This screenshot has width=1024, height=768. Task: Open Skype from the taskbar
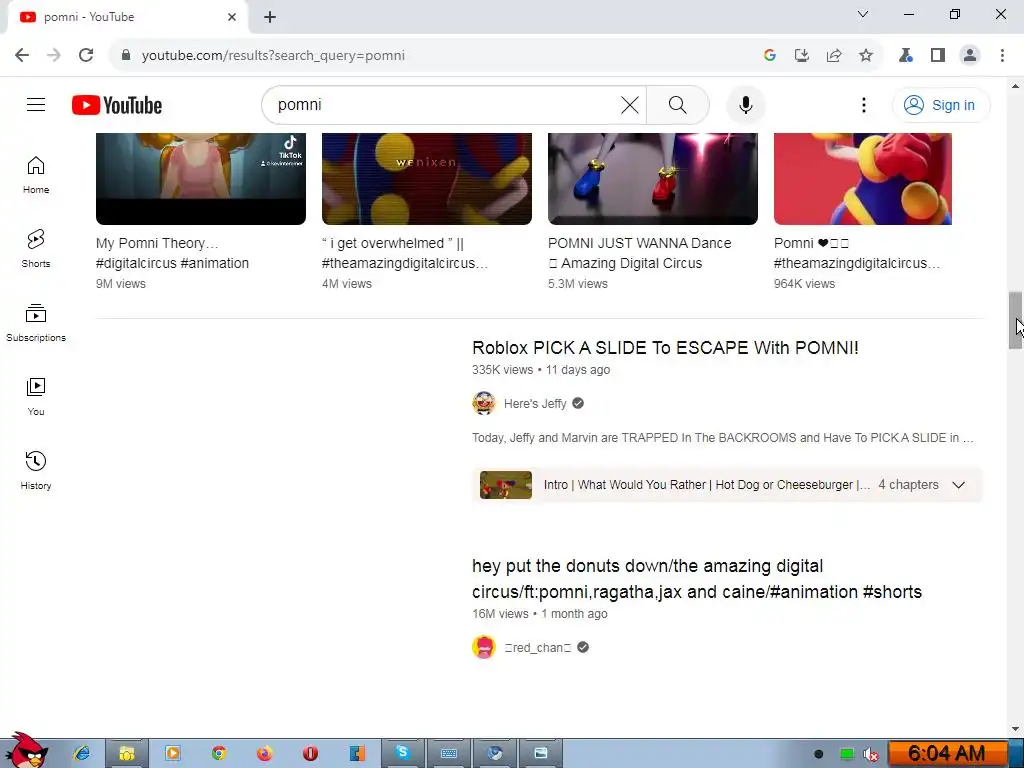click(x=402, y=753)
